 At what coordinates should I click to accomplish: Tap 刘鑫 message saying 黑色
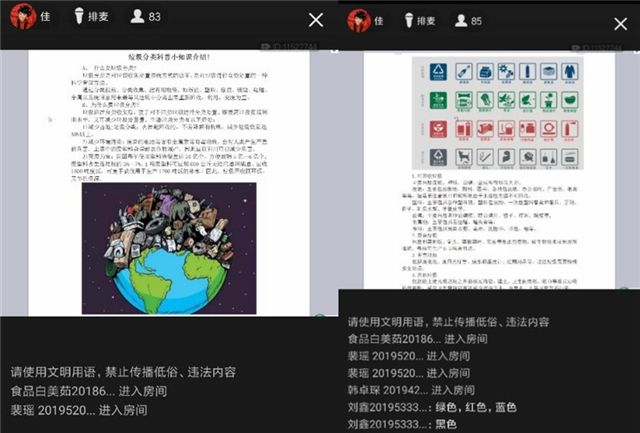[x=402, y=424]
